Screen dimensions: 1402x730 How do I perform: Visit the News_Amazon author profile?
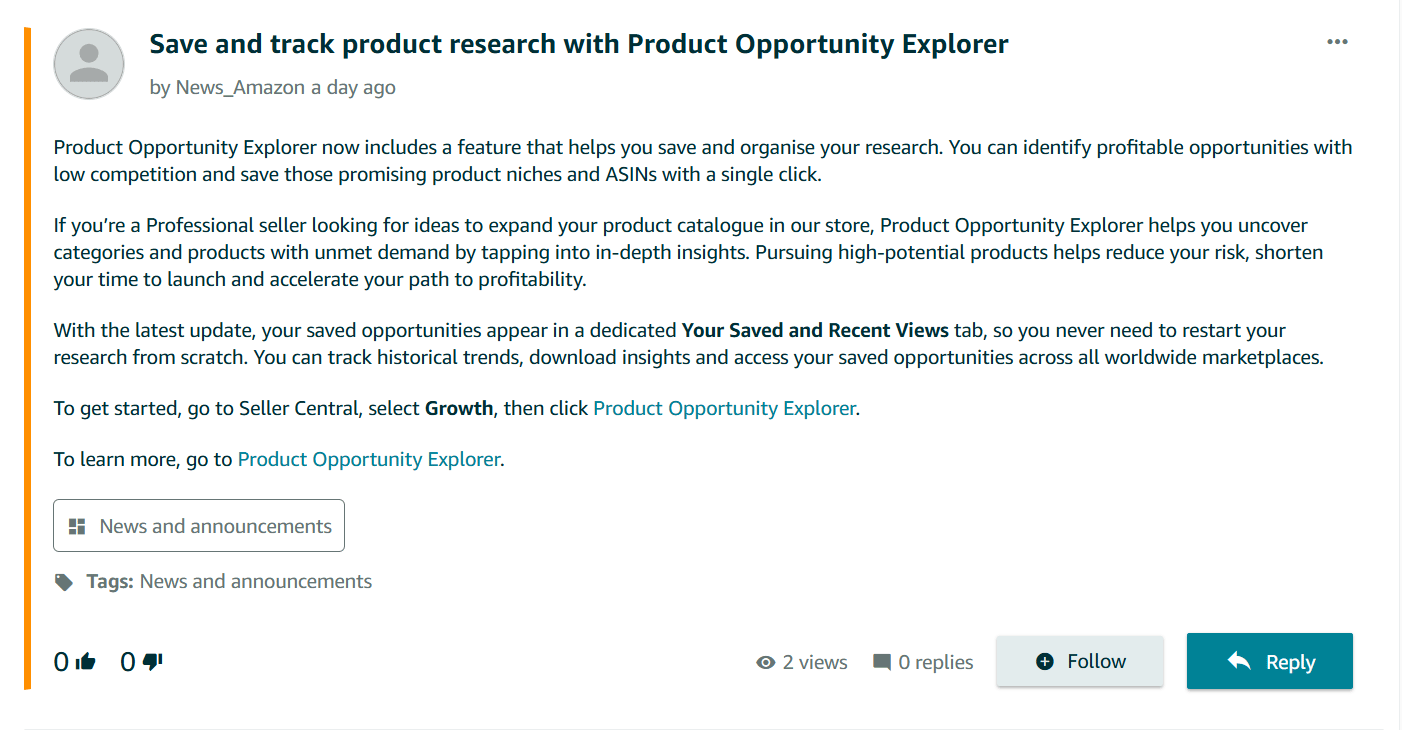(x=240, y=87)
